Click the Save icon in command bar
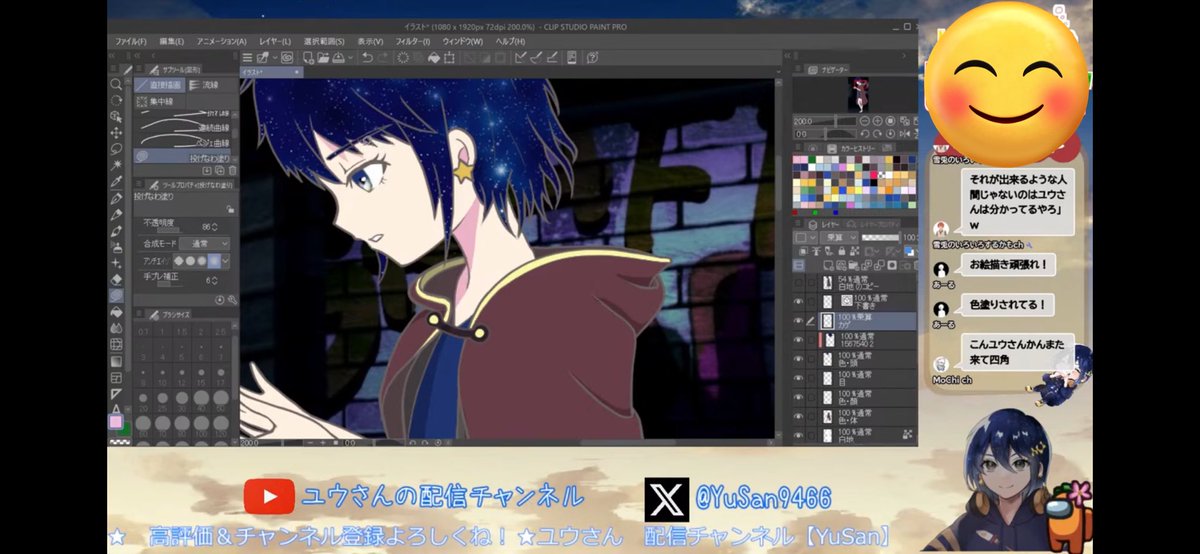Image resolution: width=1200 pixels, height=554 pixels. (338, 58)
